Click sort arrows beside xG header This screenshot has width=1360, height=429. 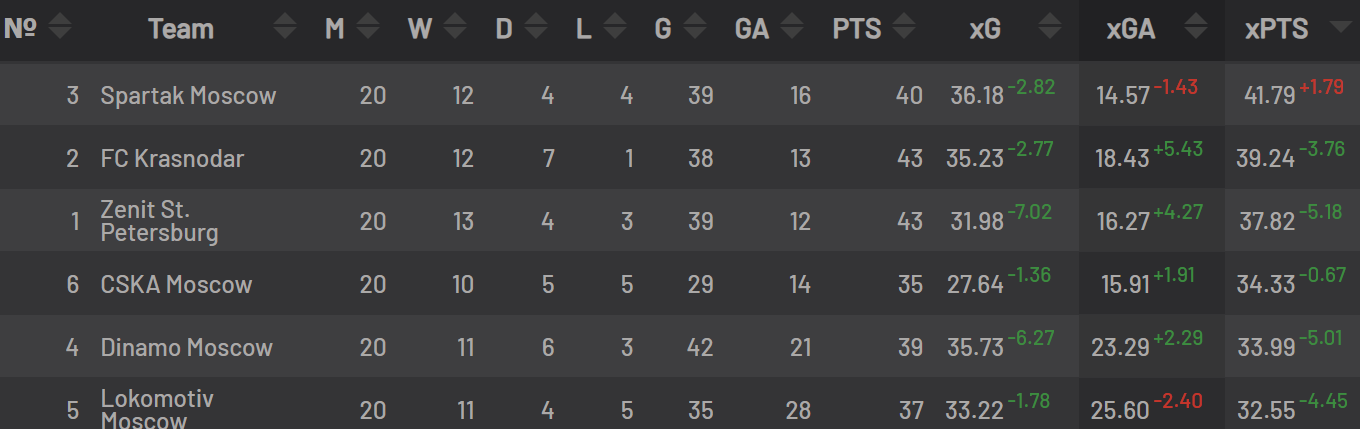coord(1050,28)
